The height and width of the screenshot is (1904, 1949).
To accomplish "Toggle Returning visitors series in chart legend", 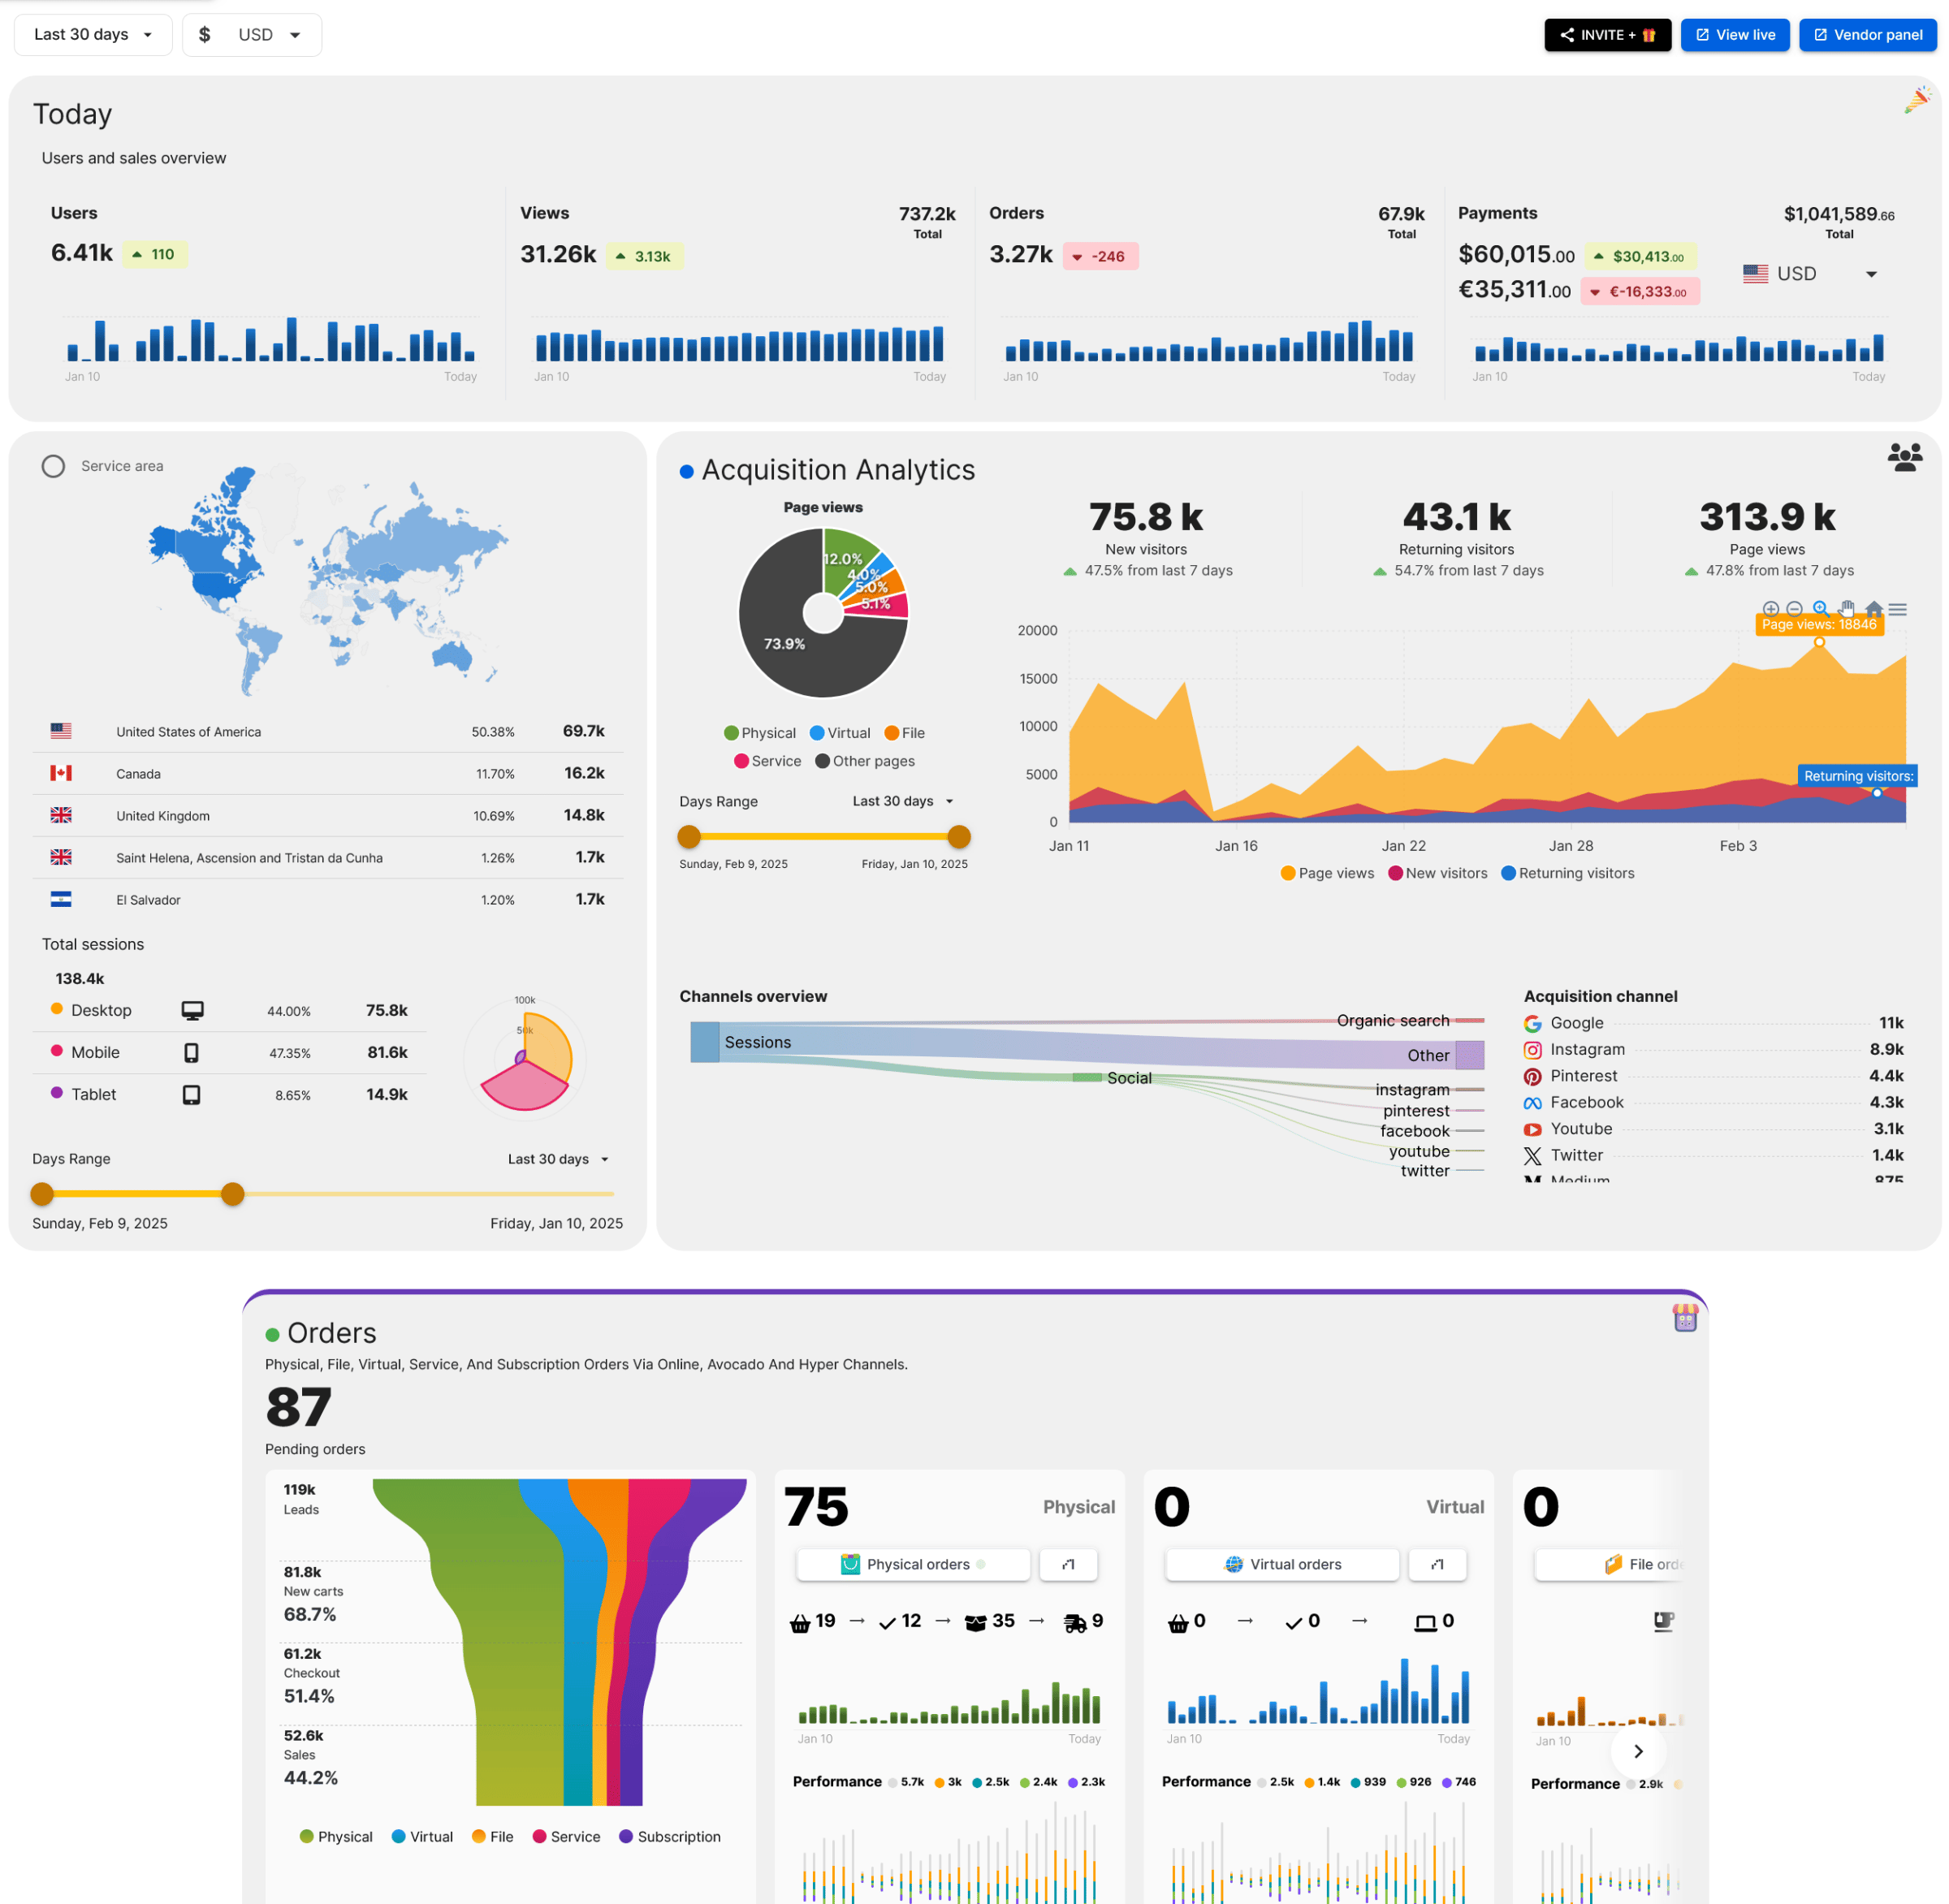I will point(1567,873).
